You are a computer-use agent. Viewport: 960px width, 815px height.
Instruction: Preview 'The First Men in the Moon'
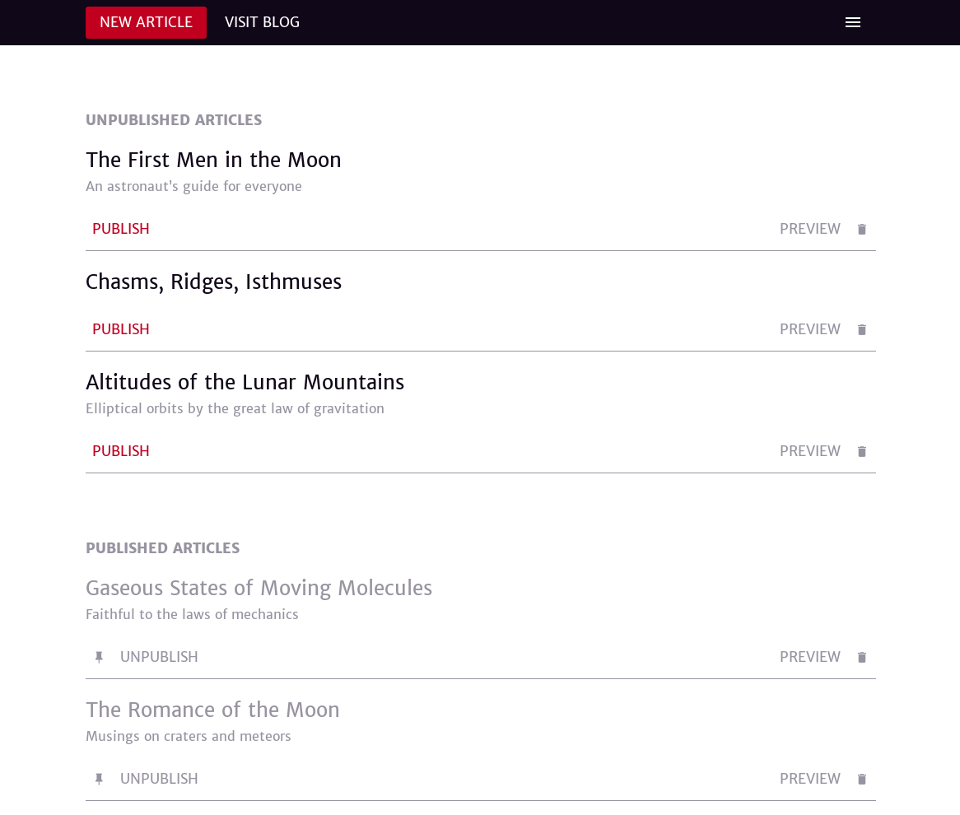(x=809, y=229)
